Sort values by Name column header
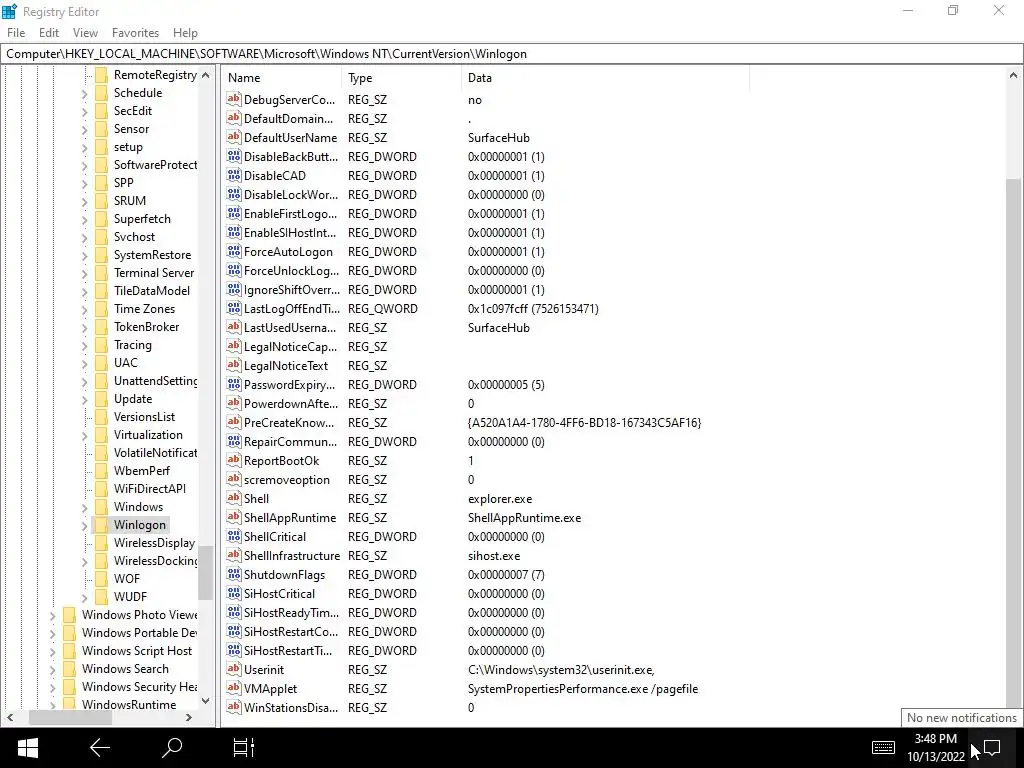This screenshot has width=1024, height=768. point(281,78)
